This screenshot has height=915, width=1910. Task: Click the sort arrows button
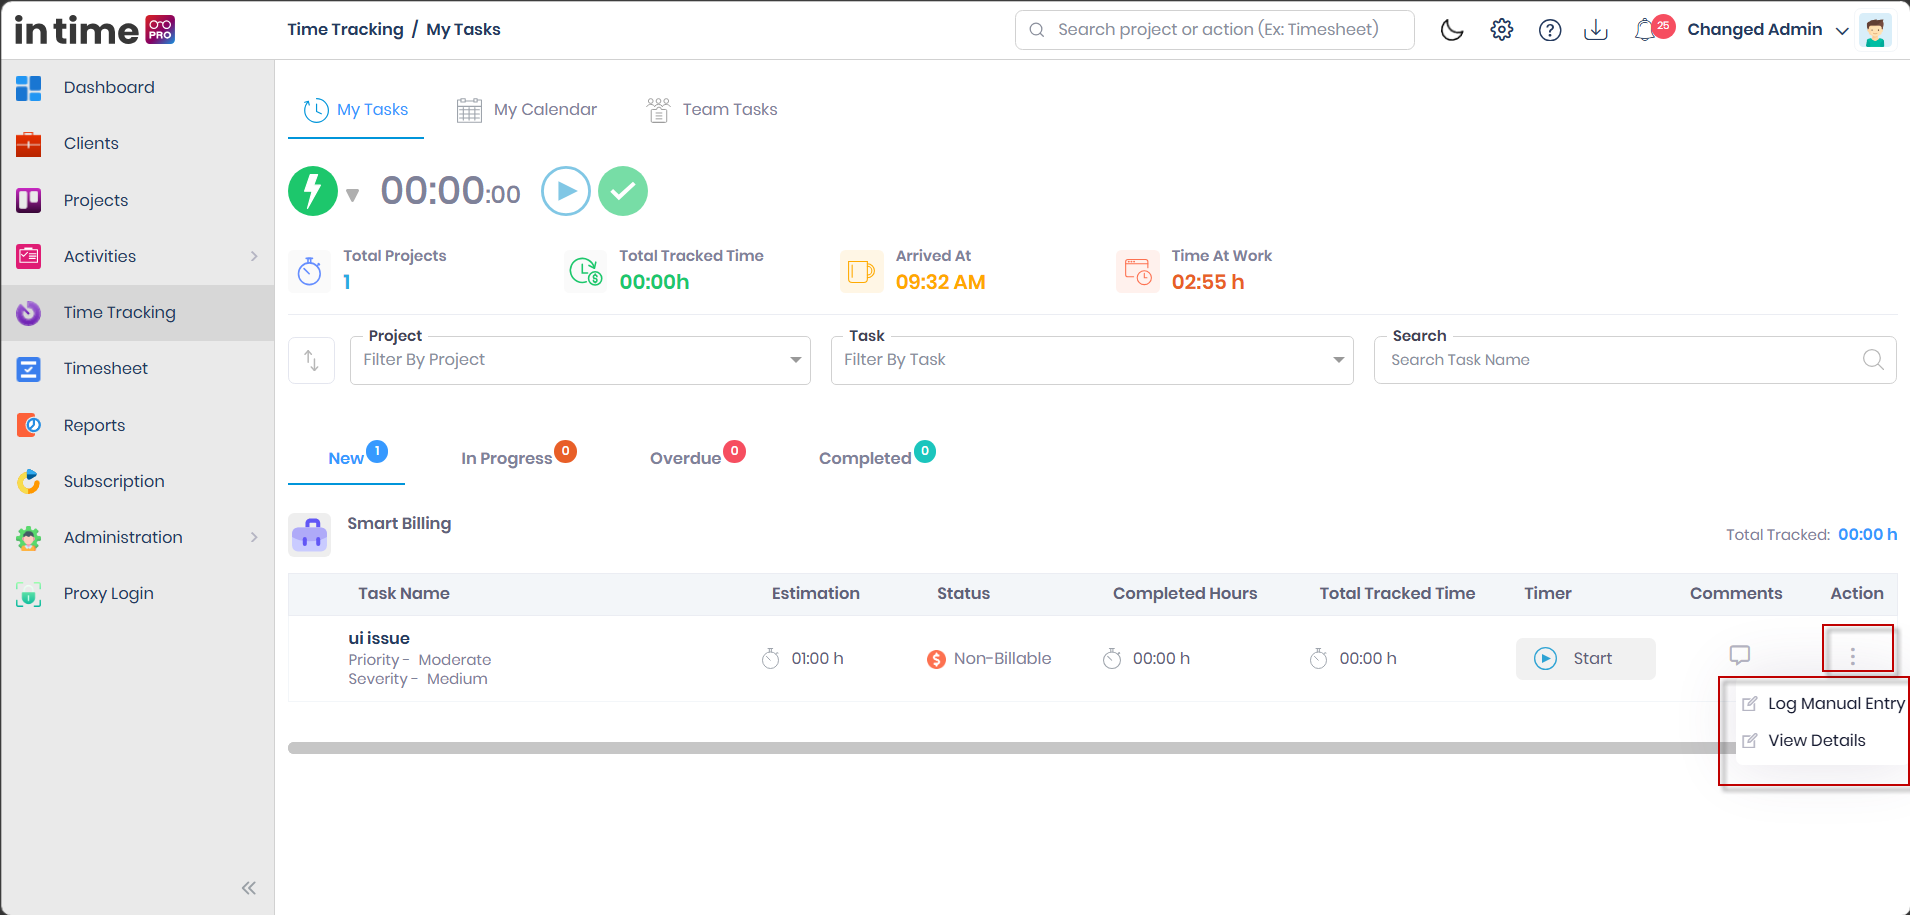point(311,360)
